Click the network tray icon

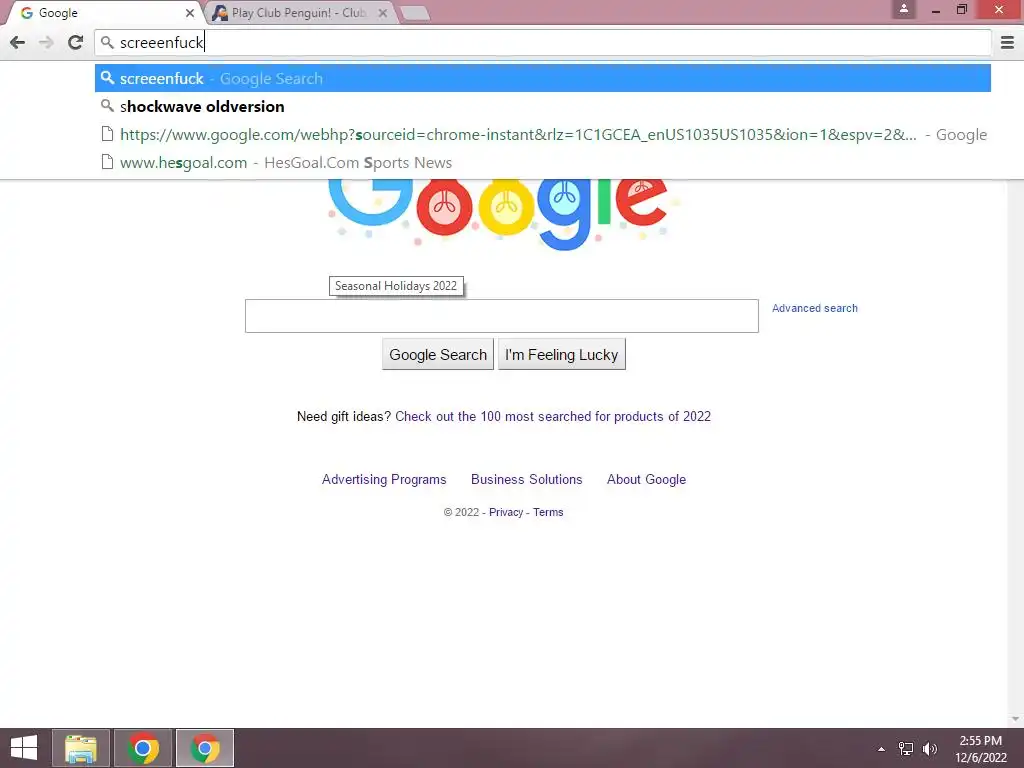coord(906,749)
